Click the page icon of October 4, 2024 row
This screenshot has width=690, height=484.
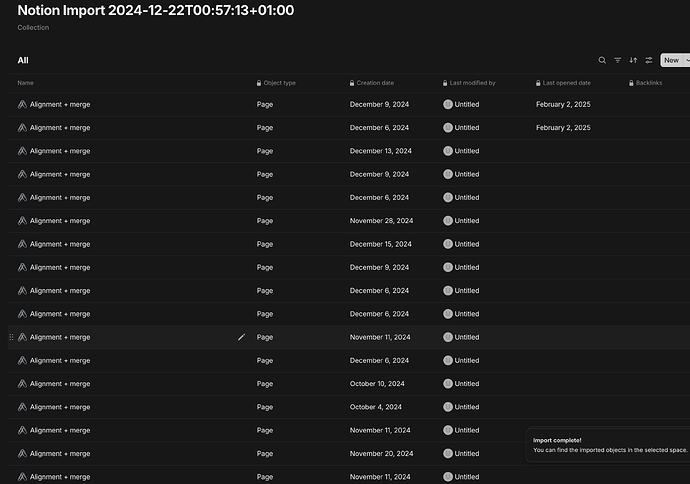[x=22, y=407]
